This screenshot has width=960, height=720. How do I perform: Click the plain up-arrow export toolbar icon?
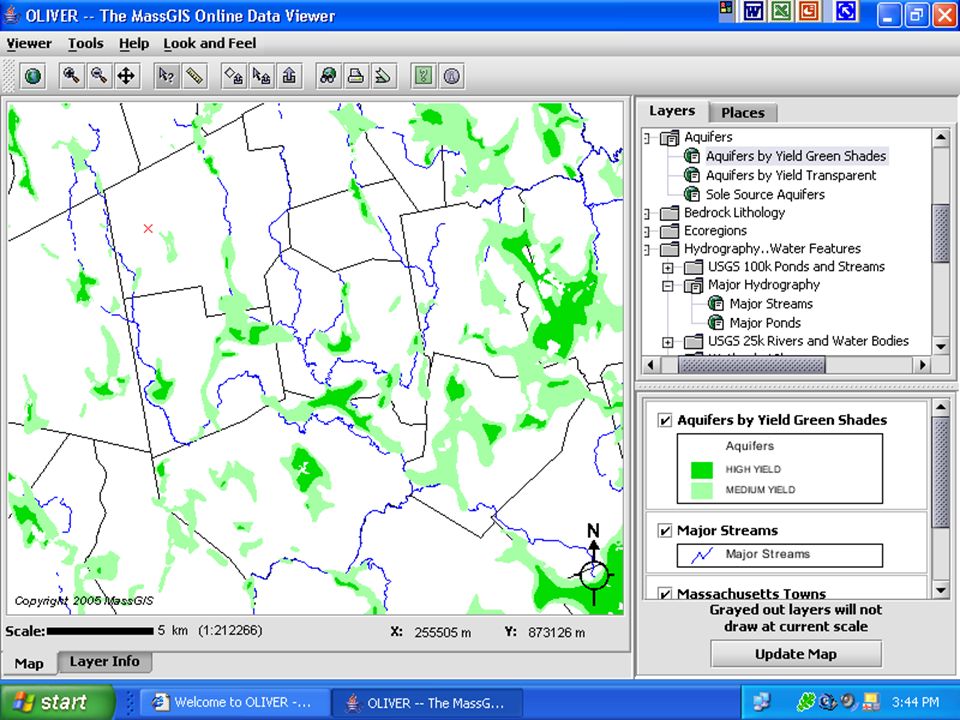pos(289,76)
